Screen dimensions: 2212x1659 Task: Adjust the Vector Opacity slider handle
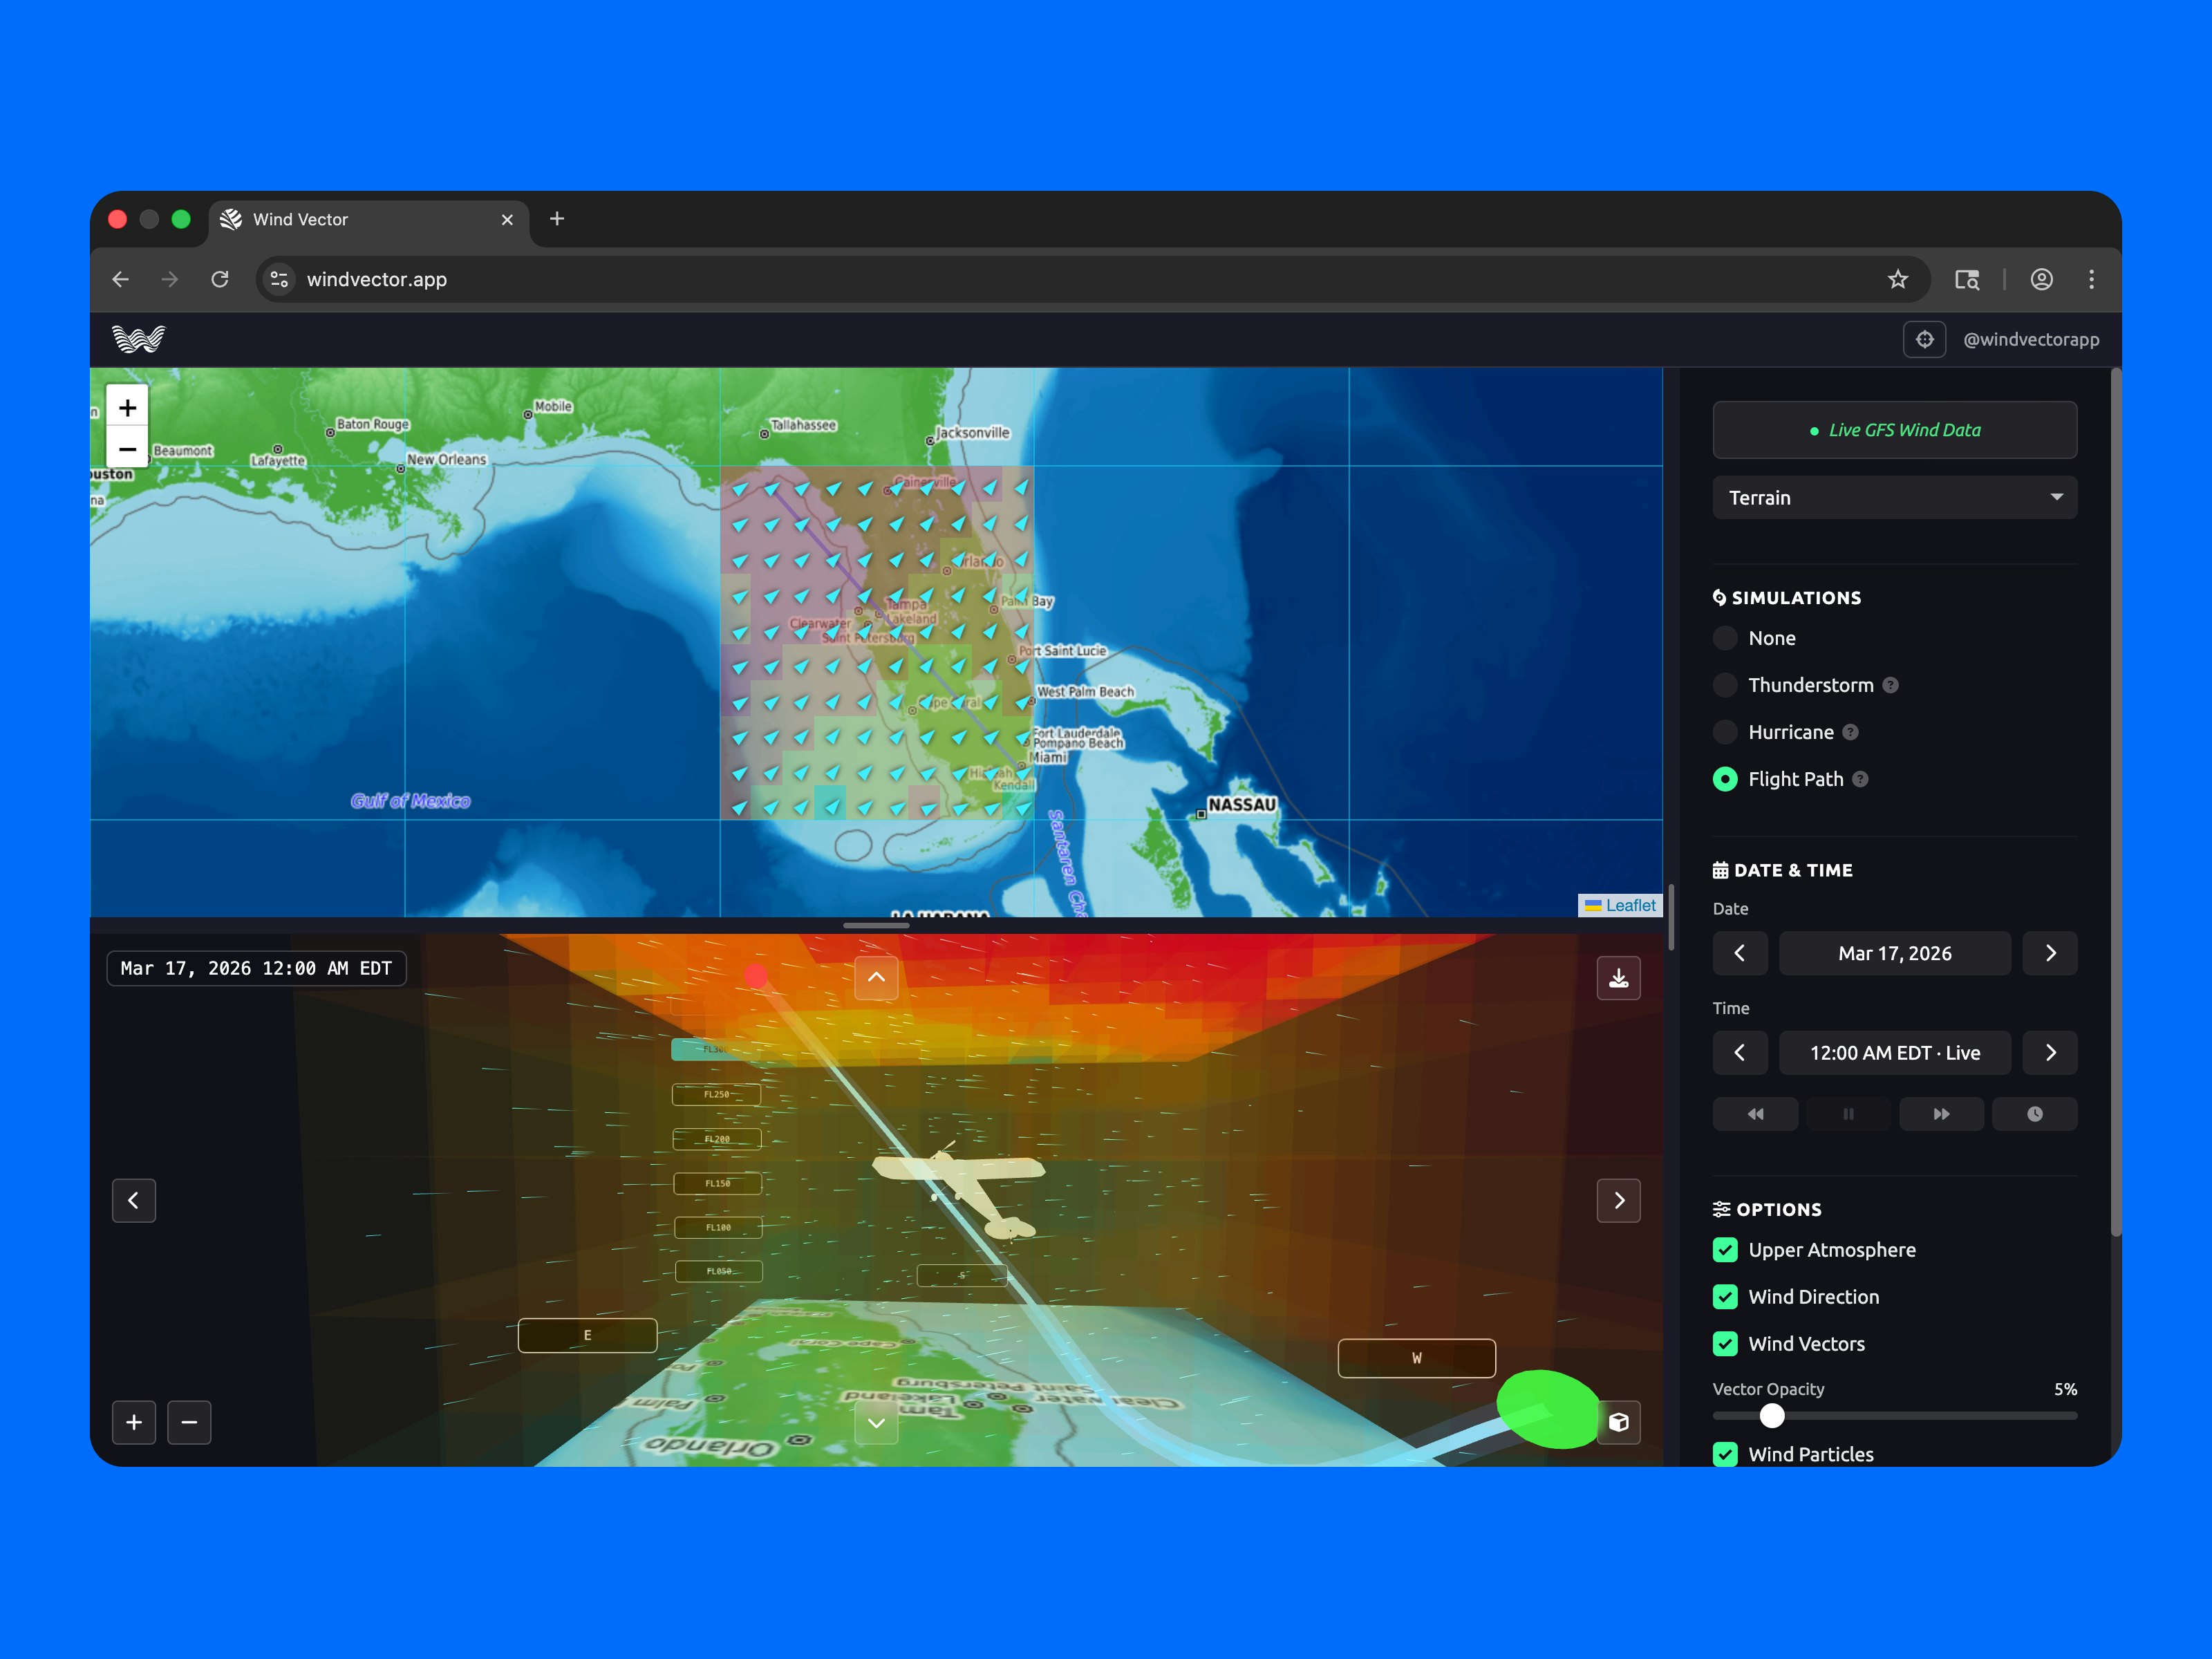1771,1416
